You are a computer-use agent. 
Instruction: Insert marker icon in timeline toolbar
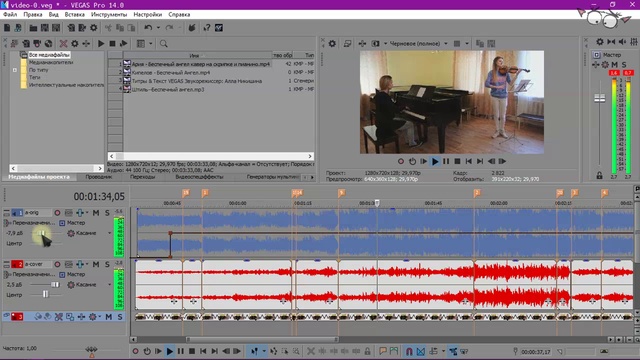tap(382, 351)
